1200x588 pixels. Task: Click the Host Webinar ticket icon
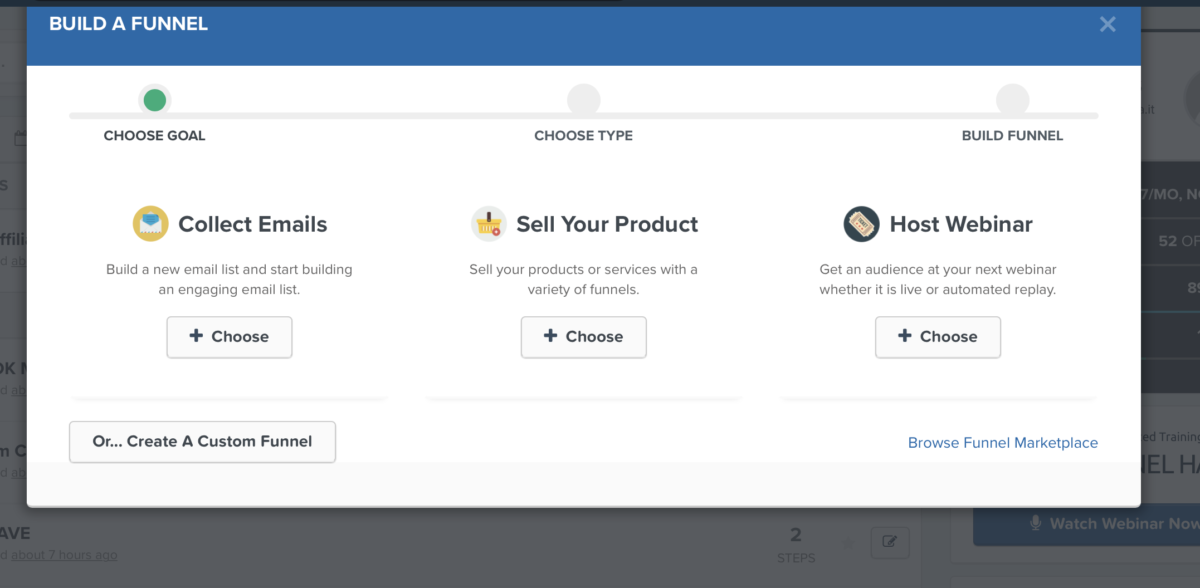(x=861, y=223)
